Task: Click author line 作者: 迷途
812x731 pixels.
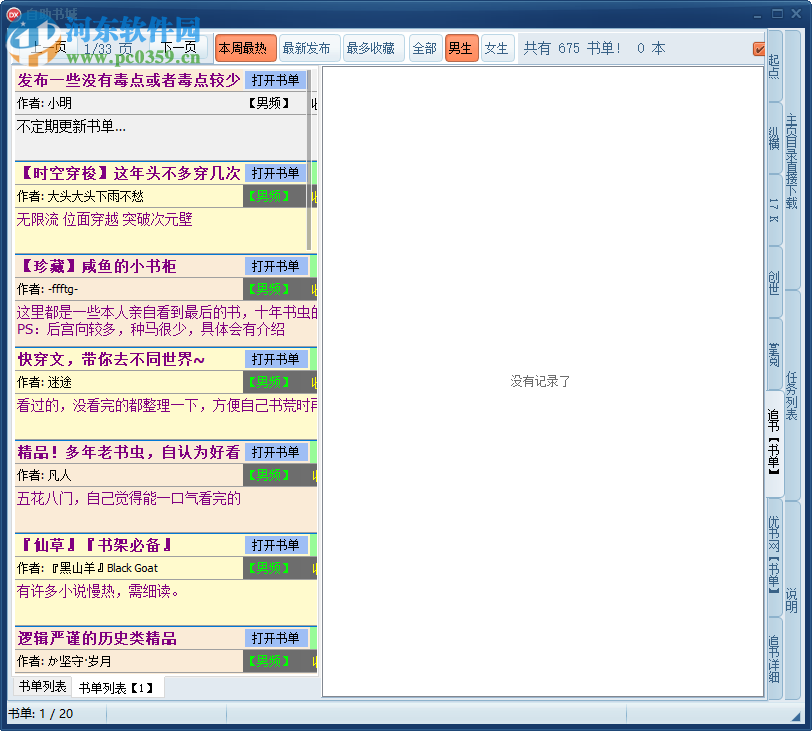Action: pyautogui.click(x=45, y=382)
